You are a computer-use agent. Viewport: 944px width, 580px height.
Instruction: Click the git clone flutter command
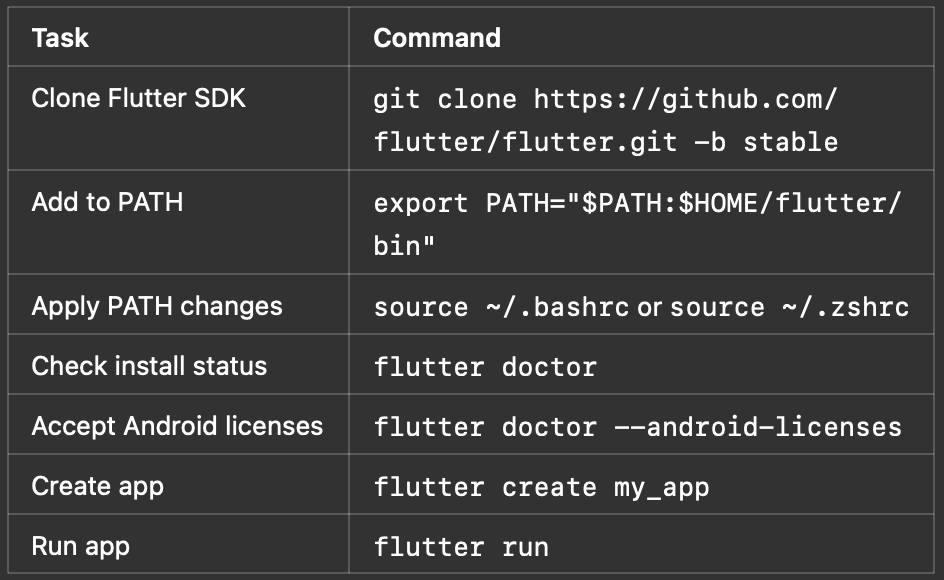[x=605, y=120]
